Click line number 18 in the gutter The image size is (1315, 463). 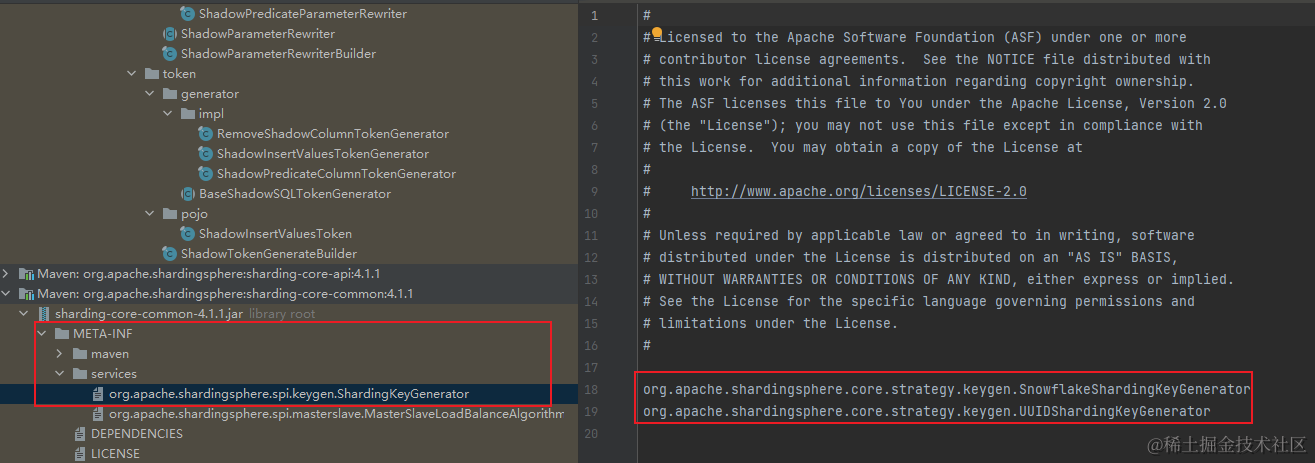(593, 389)
